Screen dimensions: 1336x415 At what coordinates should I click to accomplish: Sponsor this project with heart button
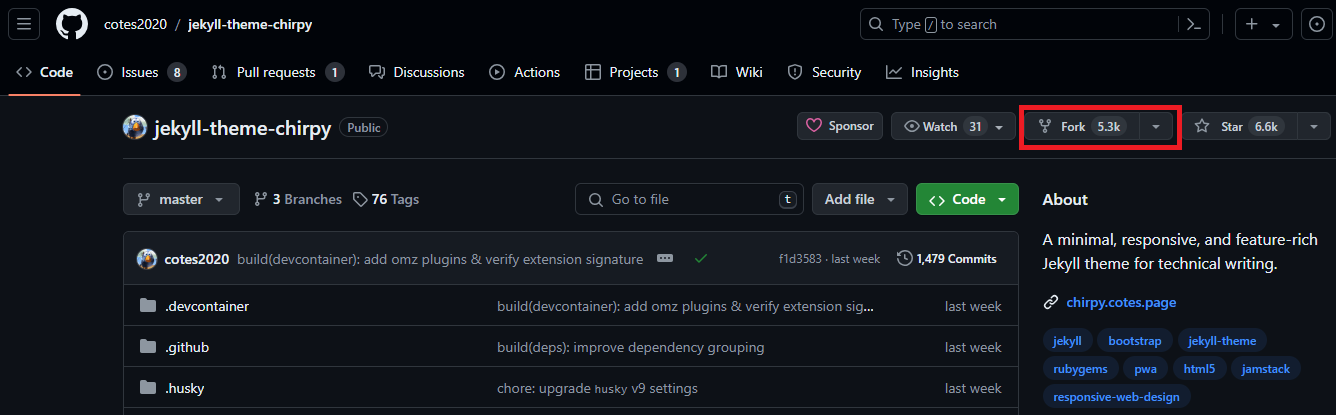click(x=840, y=126)
